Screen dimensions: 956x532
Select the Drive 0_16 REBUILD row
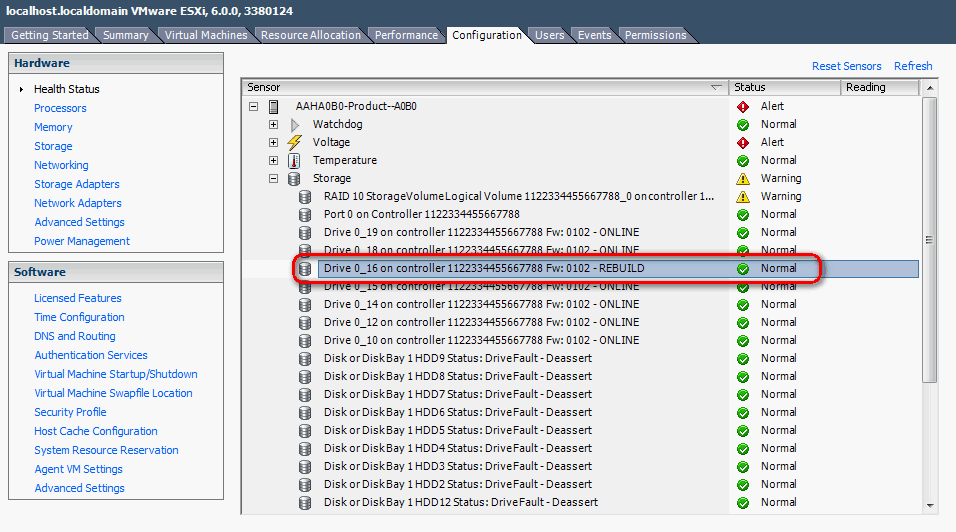click(618, 269)
